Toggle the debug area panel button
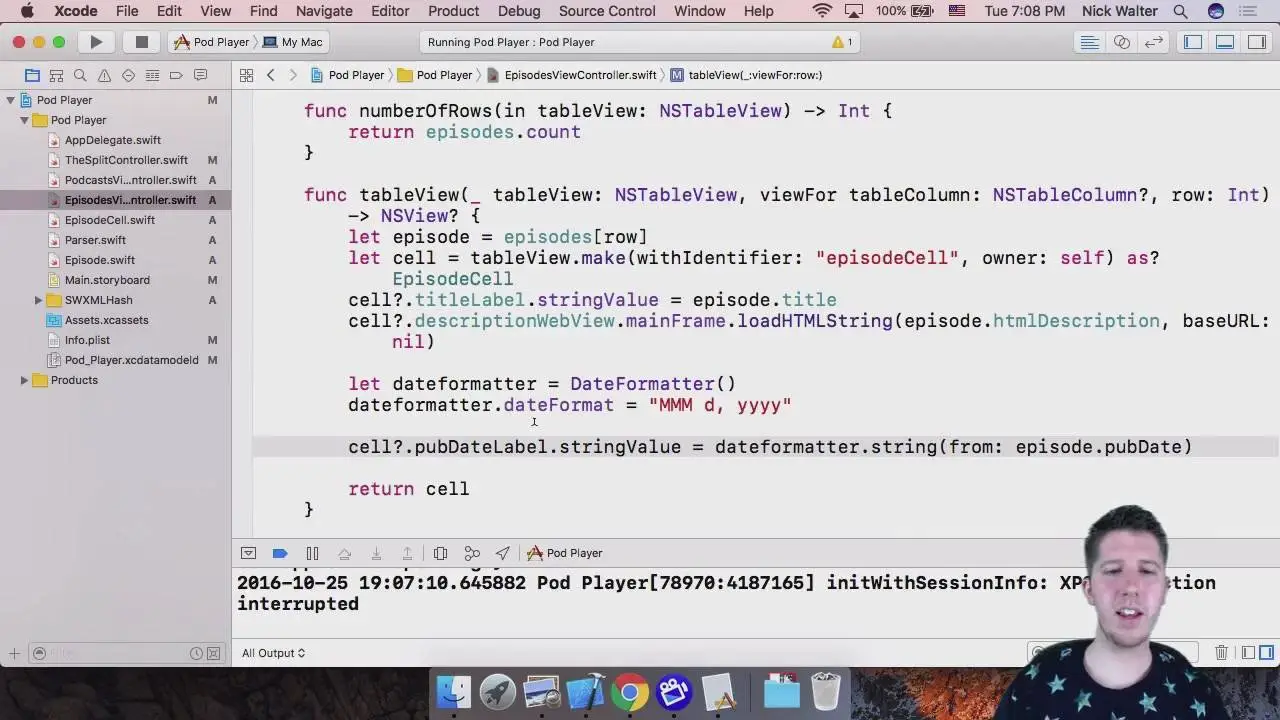 (1225, 42)
